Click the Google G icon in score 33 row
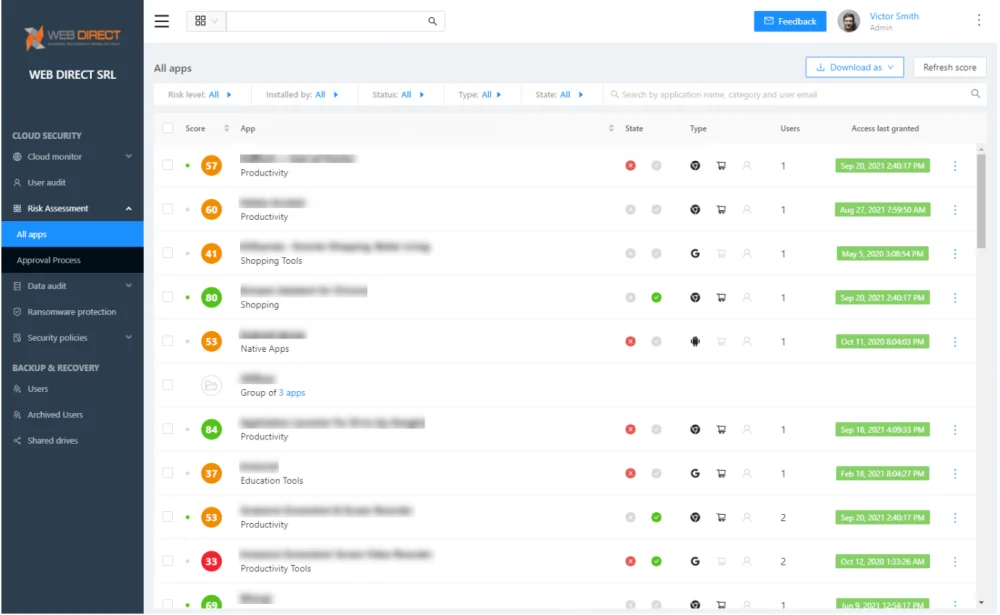 pyautogui.click(x=695, y=561)
